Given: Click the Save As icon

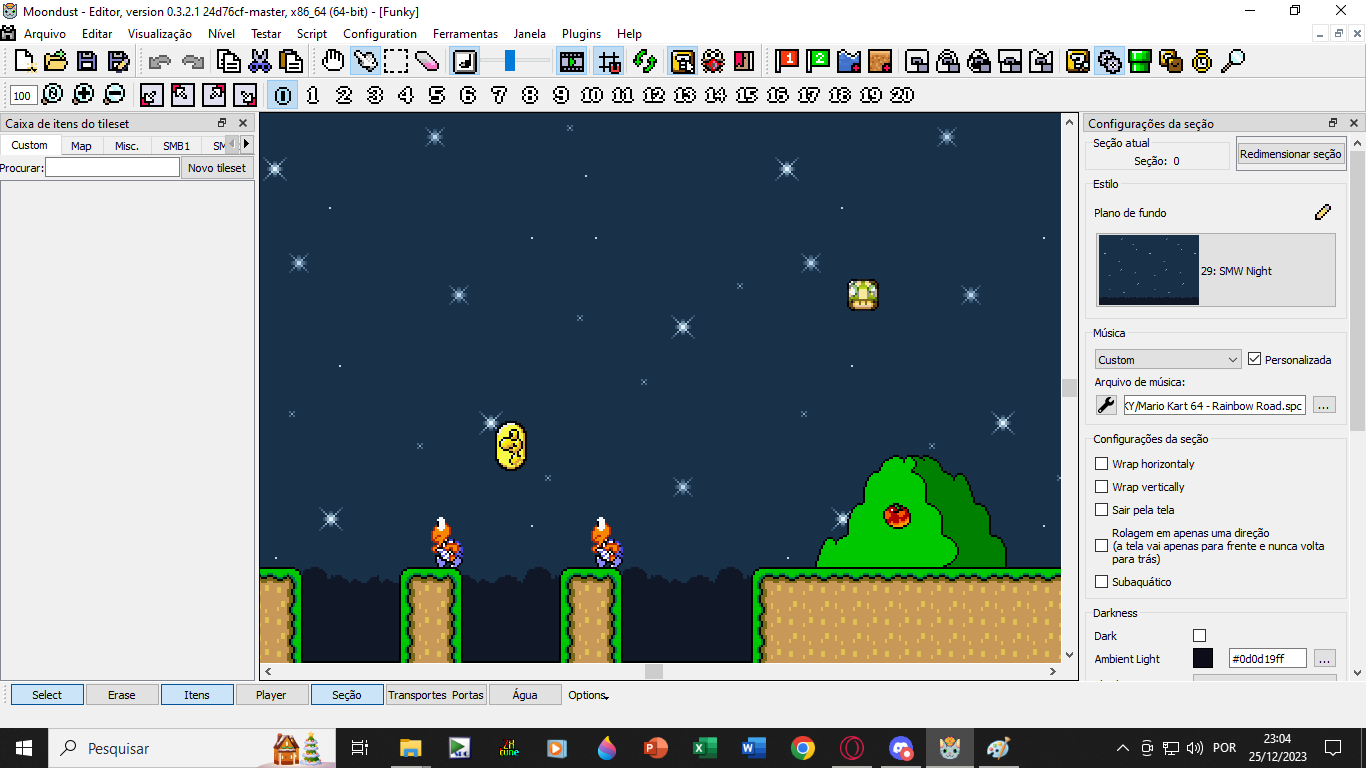Looking at the screenshot, I should (119, 61).
